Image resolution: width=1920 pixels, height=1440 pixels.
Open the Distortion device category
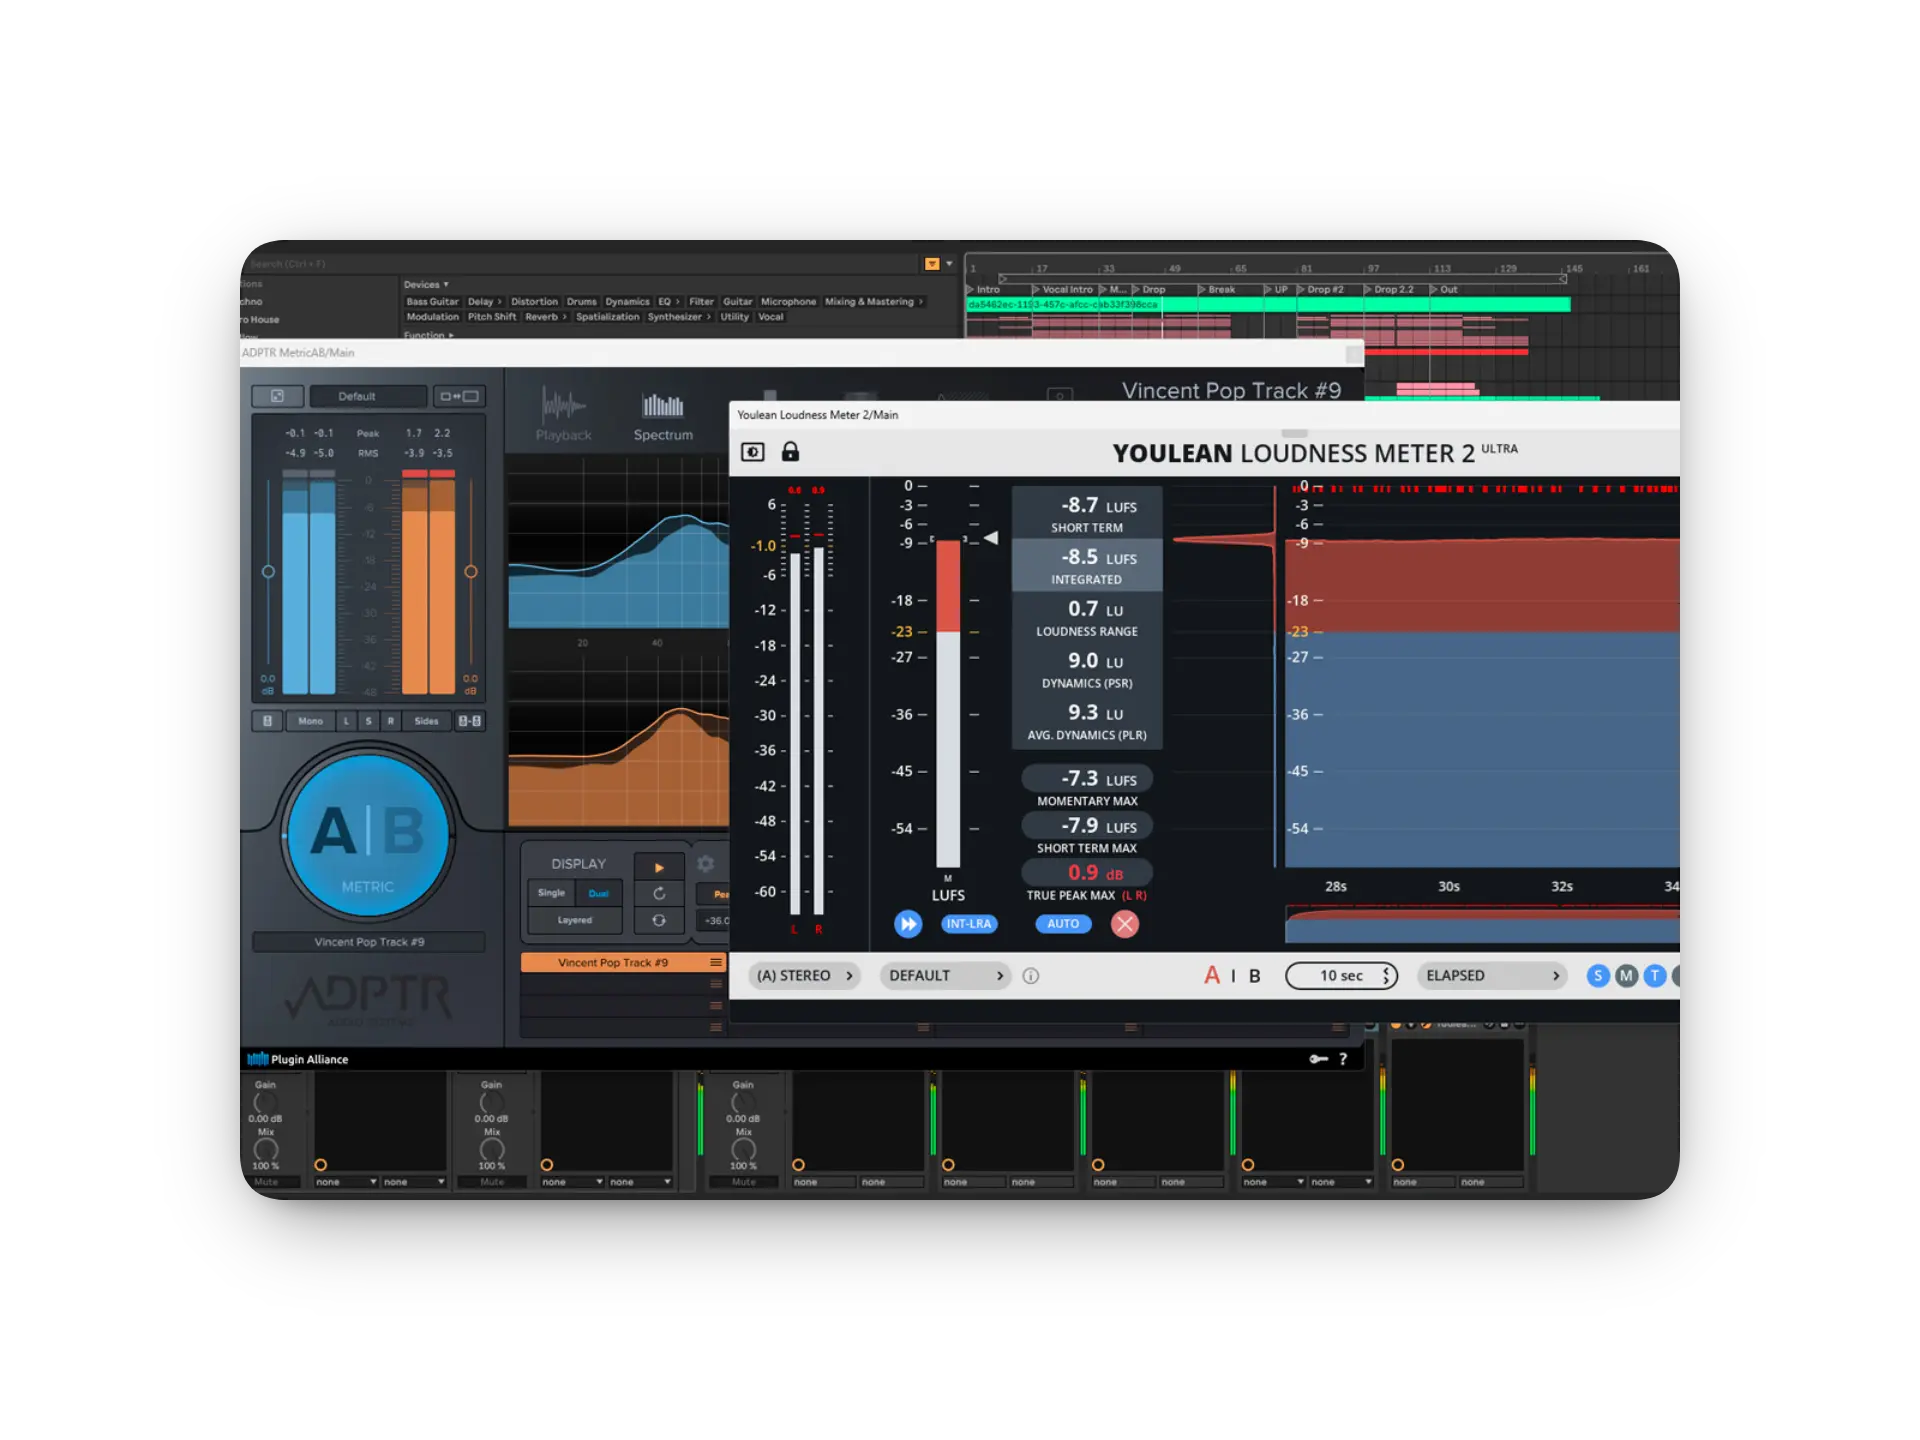[x=534, y=301]
